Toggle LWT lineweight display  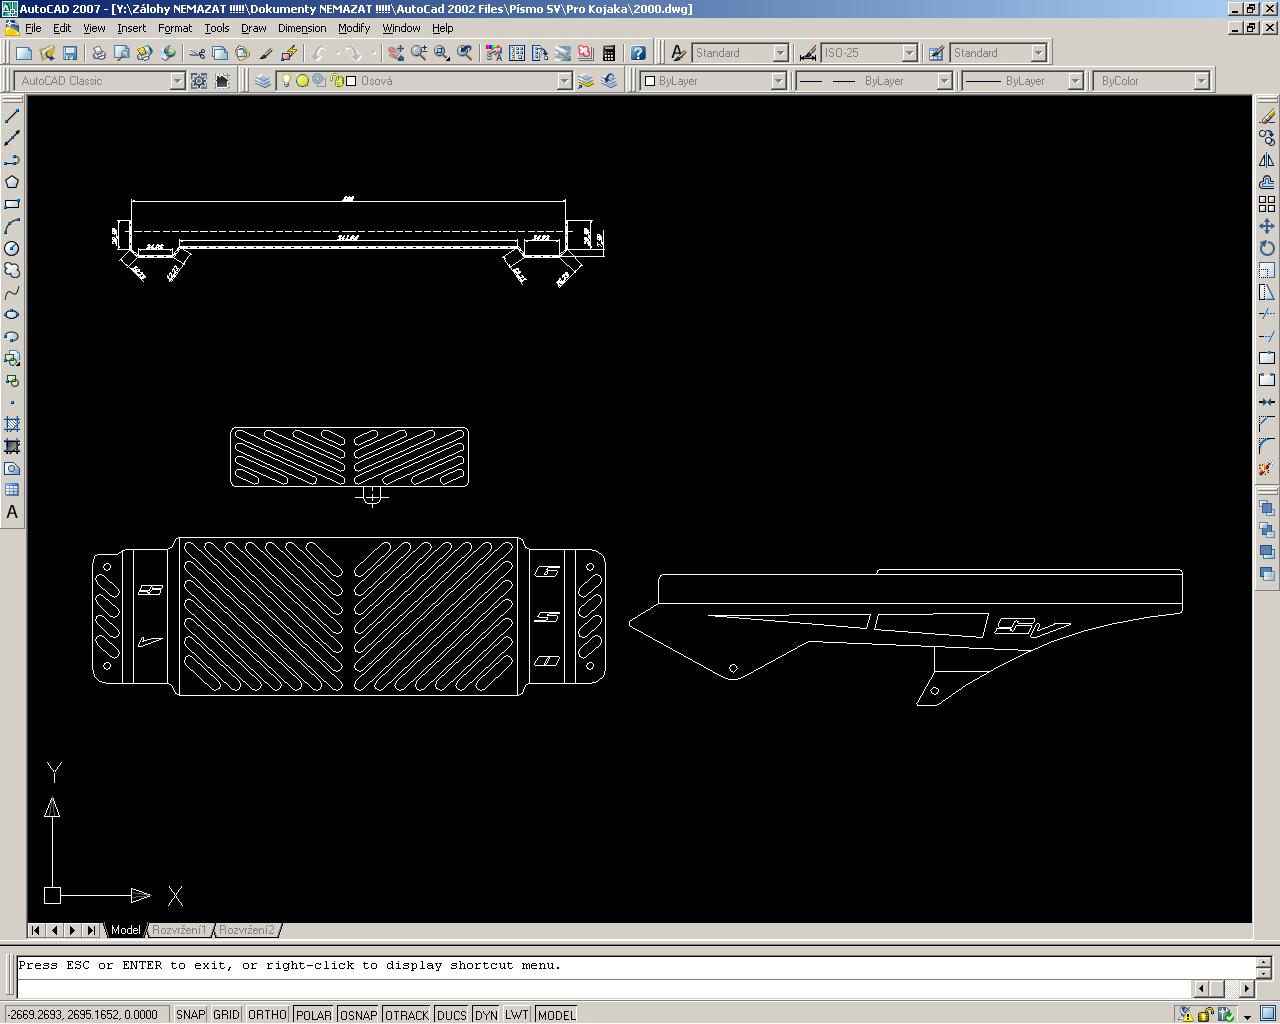[517, 1014]
